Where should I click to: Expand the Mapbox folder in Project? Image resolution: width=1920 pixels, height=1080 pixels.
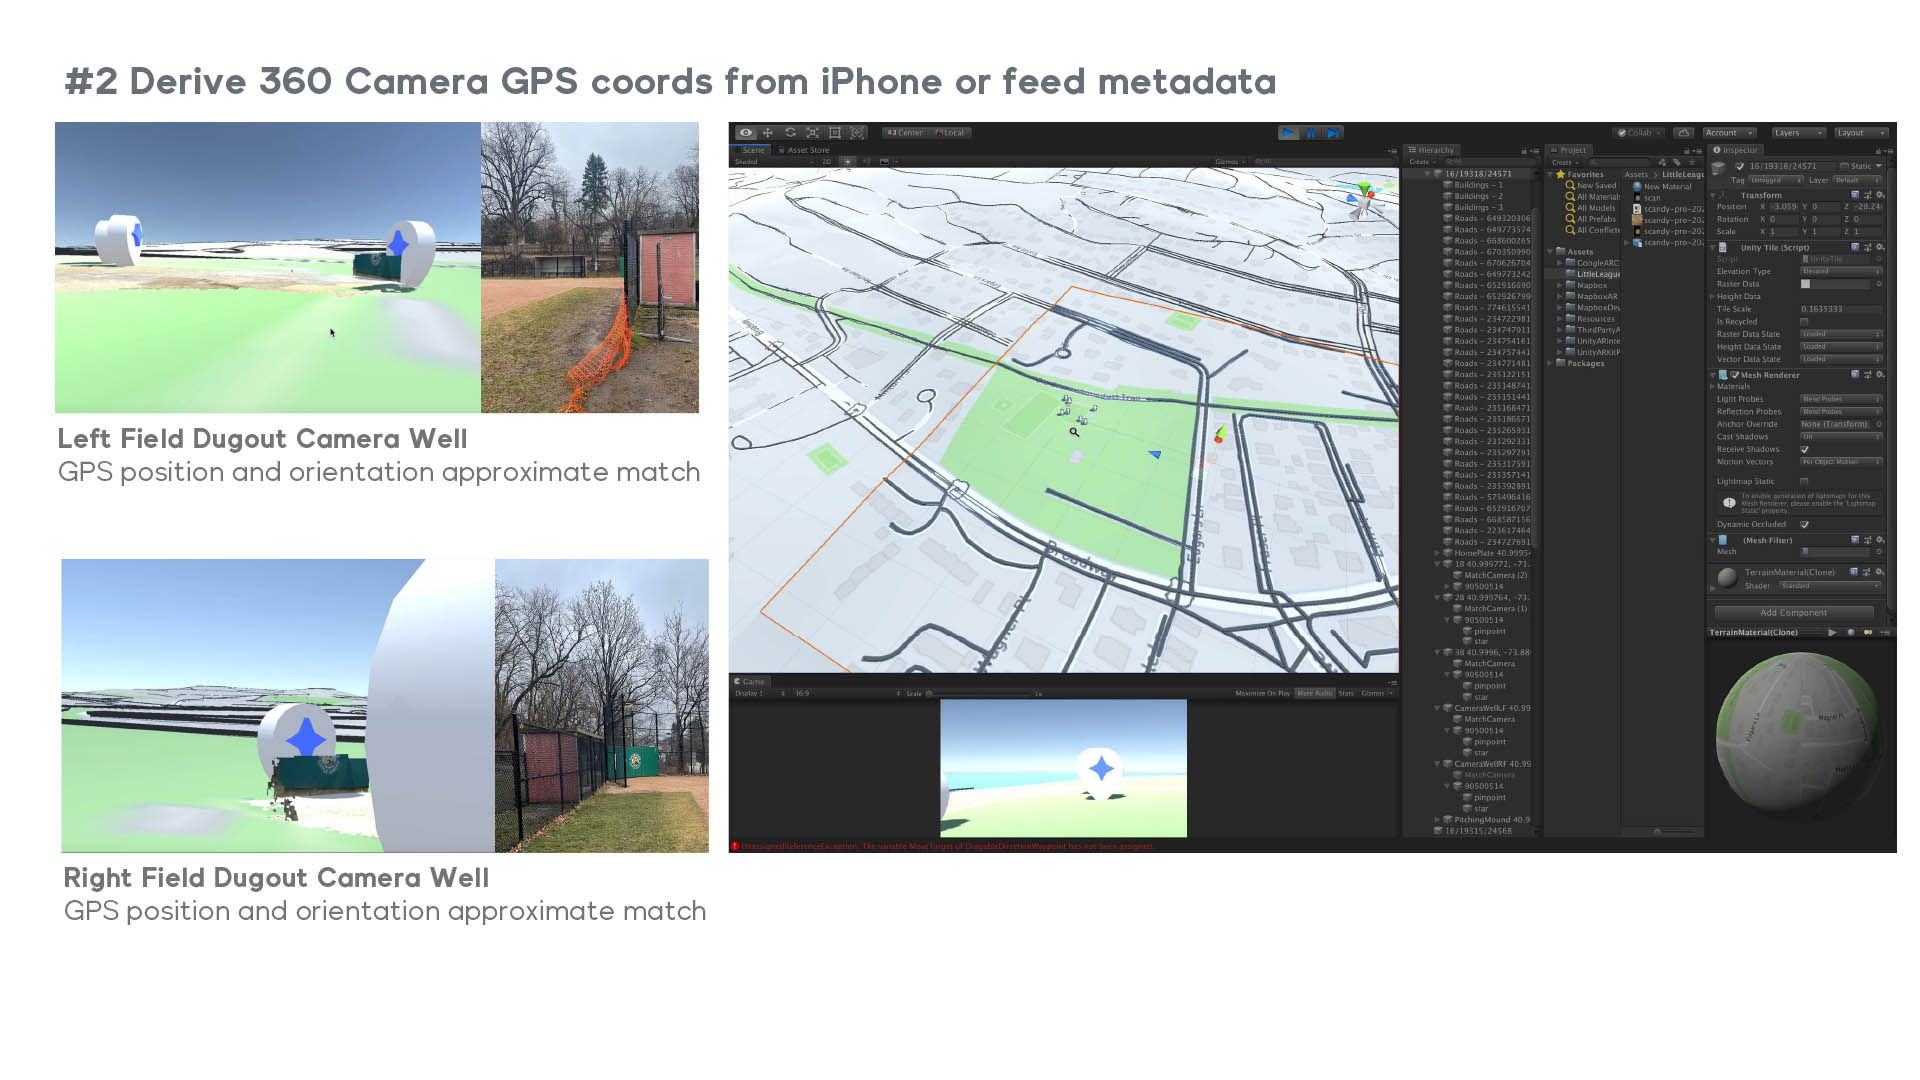tap(1560, 286)
